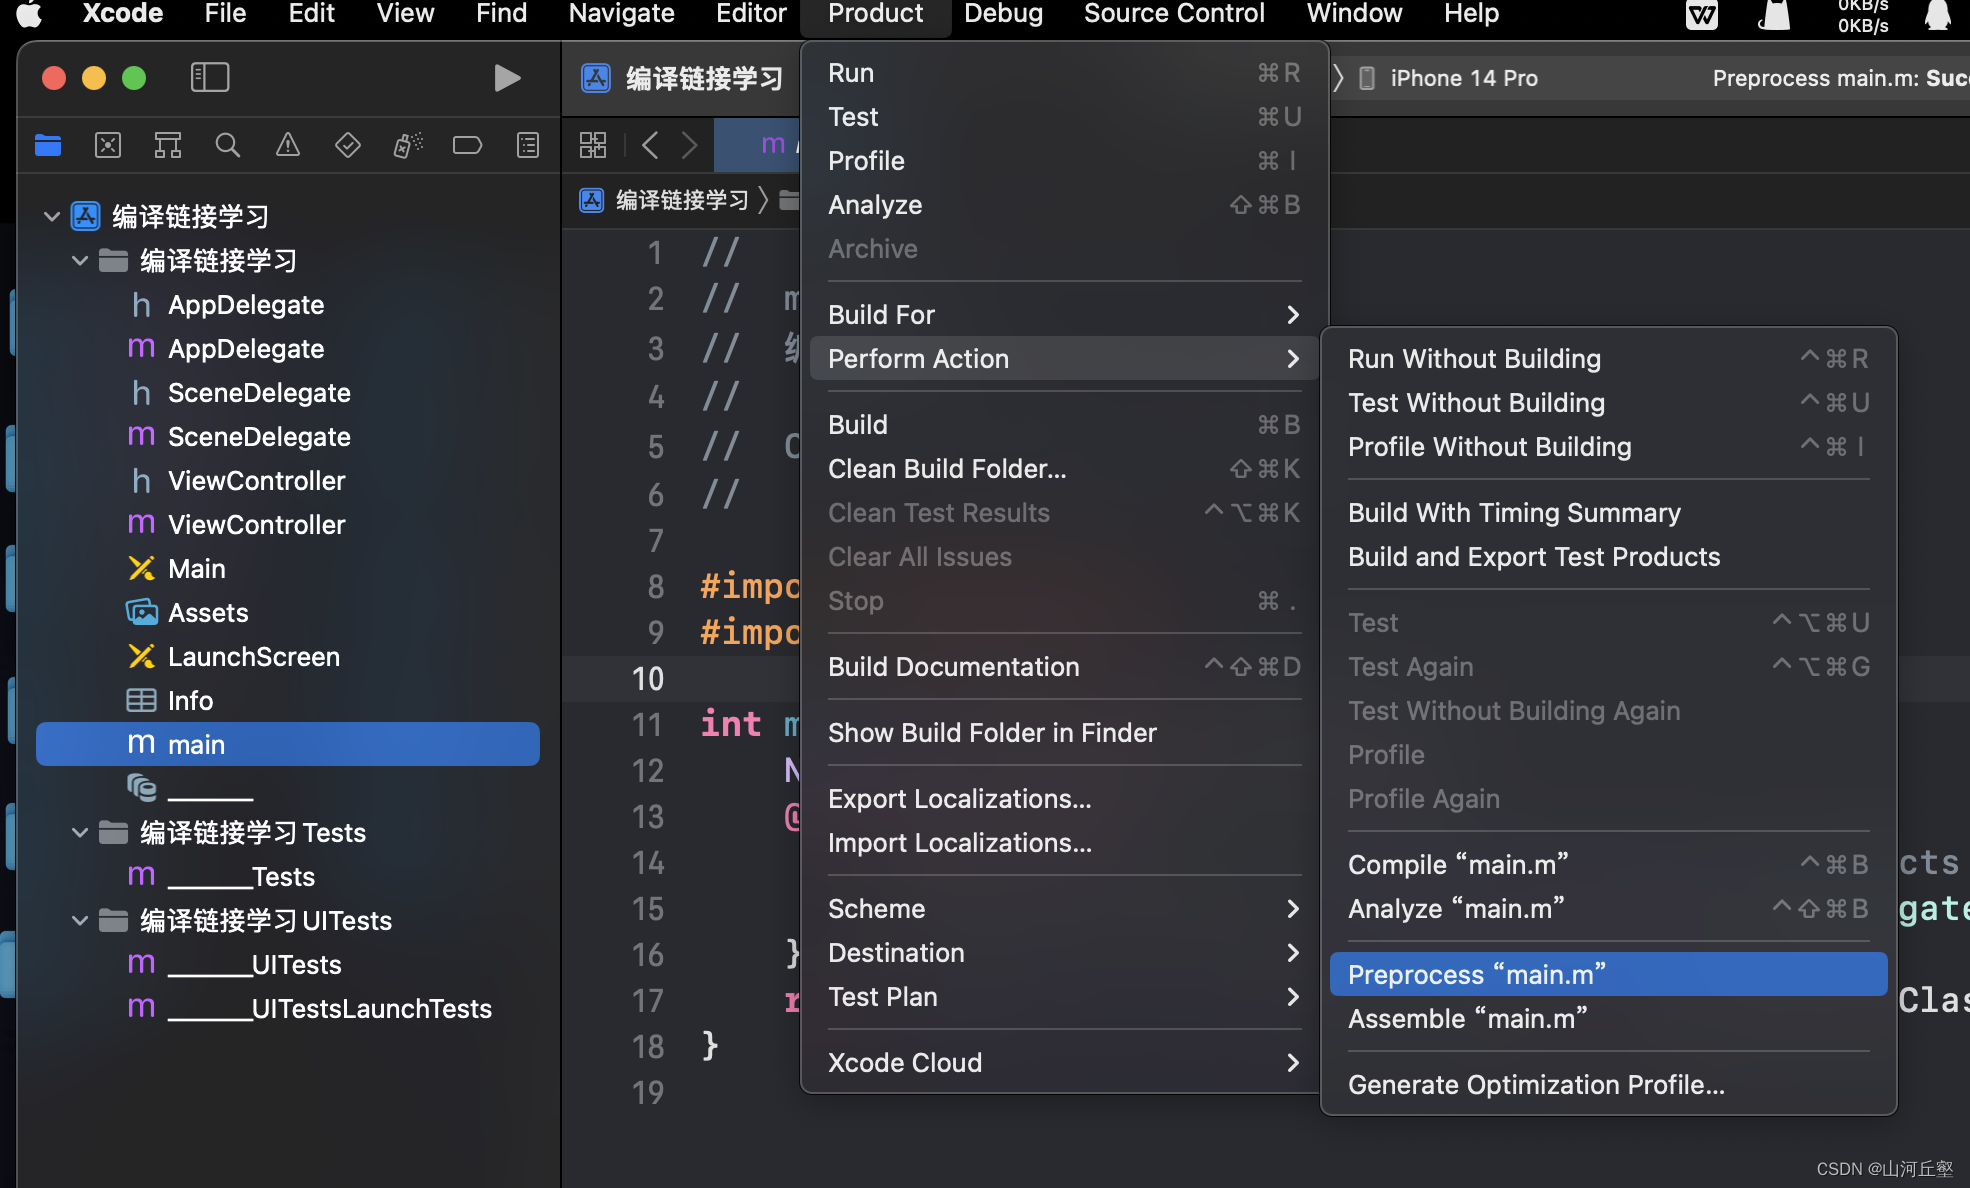Choose Build With Timing Summary

[1608, 512]
